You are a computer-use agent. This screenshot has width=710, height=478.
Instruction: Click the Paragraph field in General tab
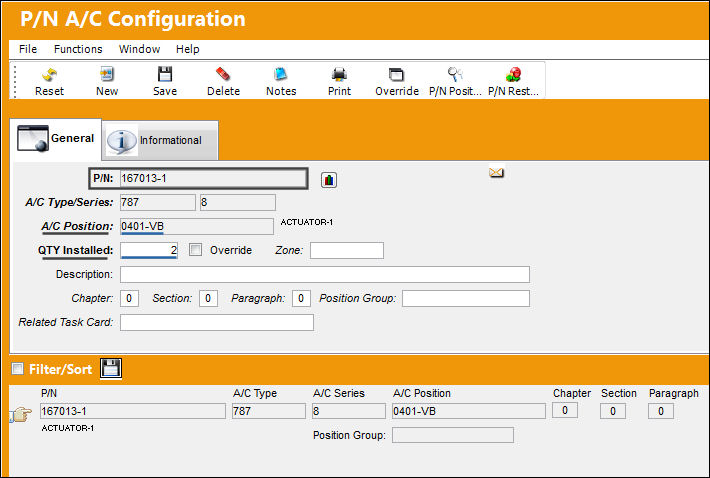click(x=301, y=298)
